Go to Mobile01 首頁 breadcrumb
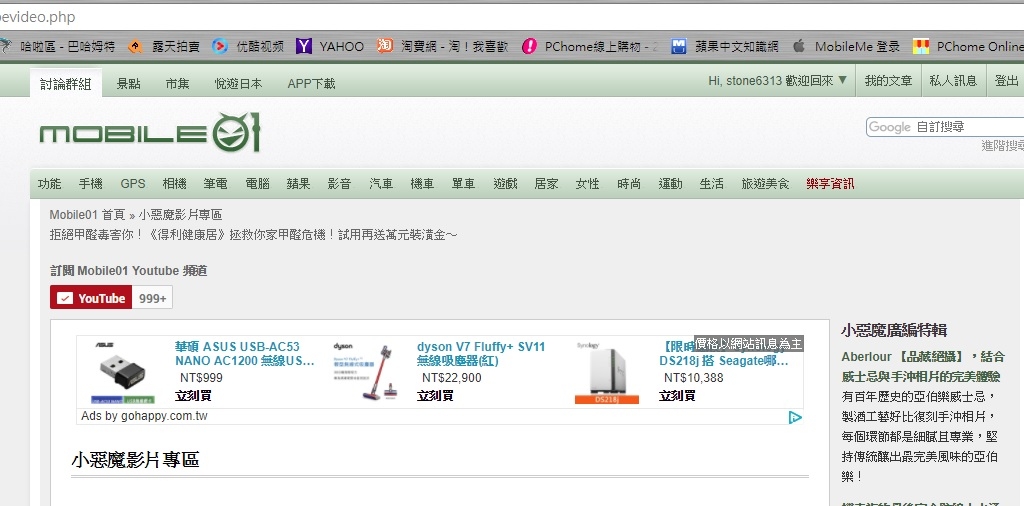1024x506 pixels. (88, 215)
